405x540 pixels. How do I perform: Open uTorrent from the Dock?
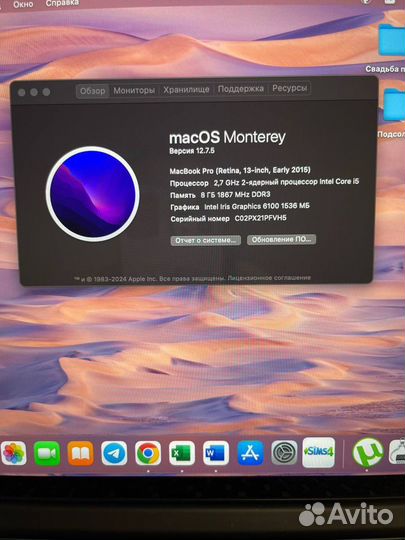(368, 453)
